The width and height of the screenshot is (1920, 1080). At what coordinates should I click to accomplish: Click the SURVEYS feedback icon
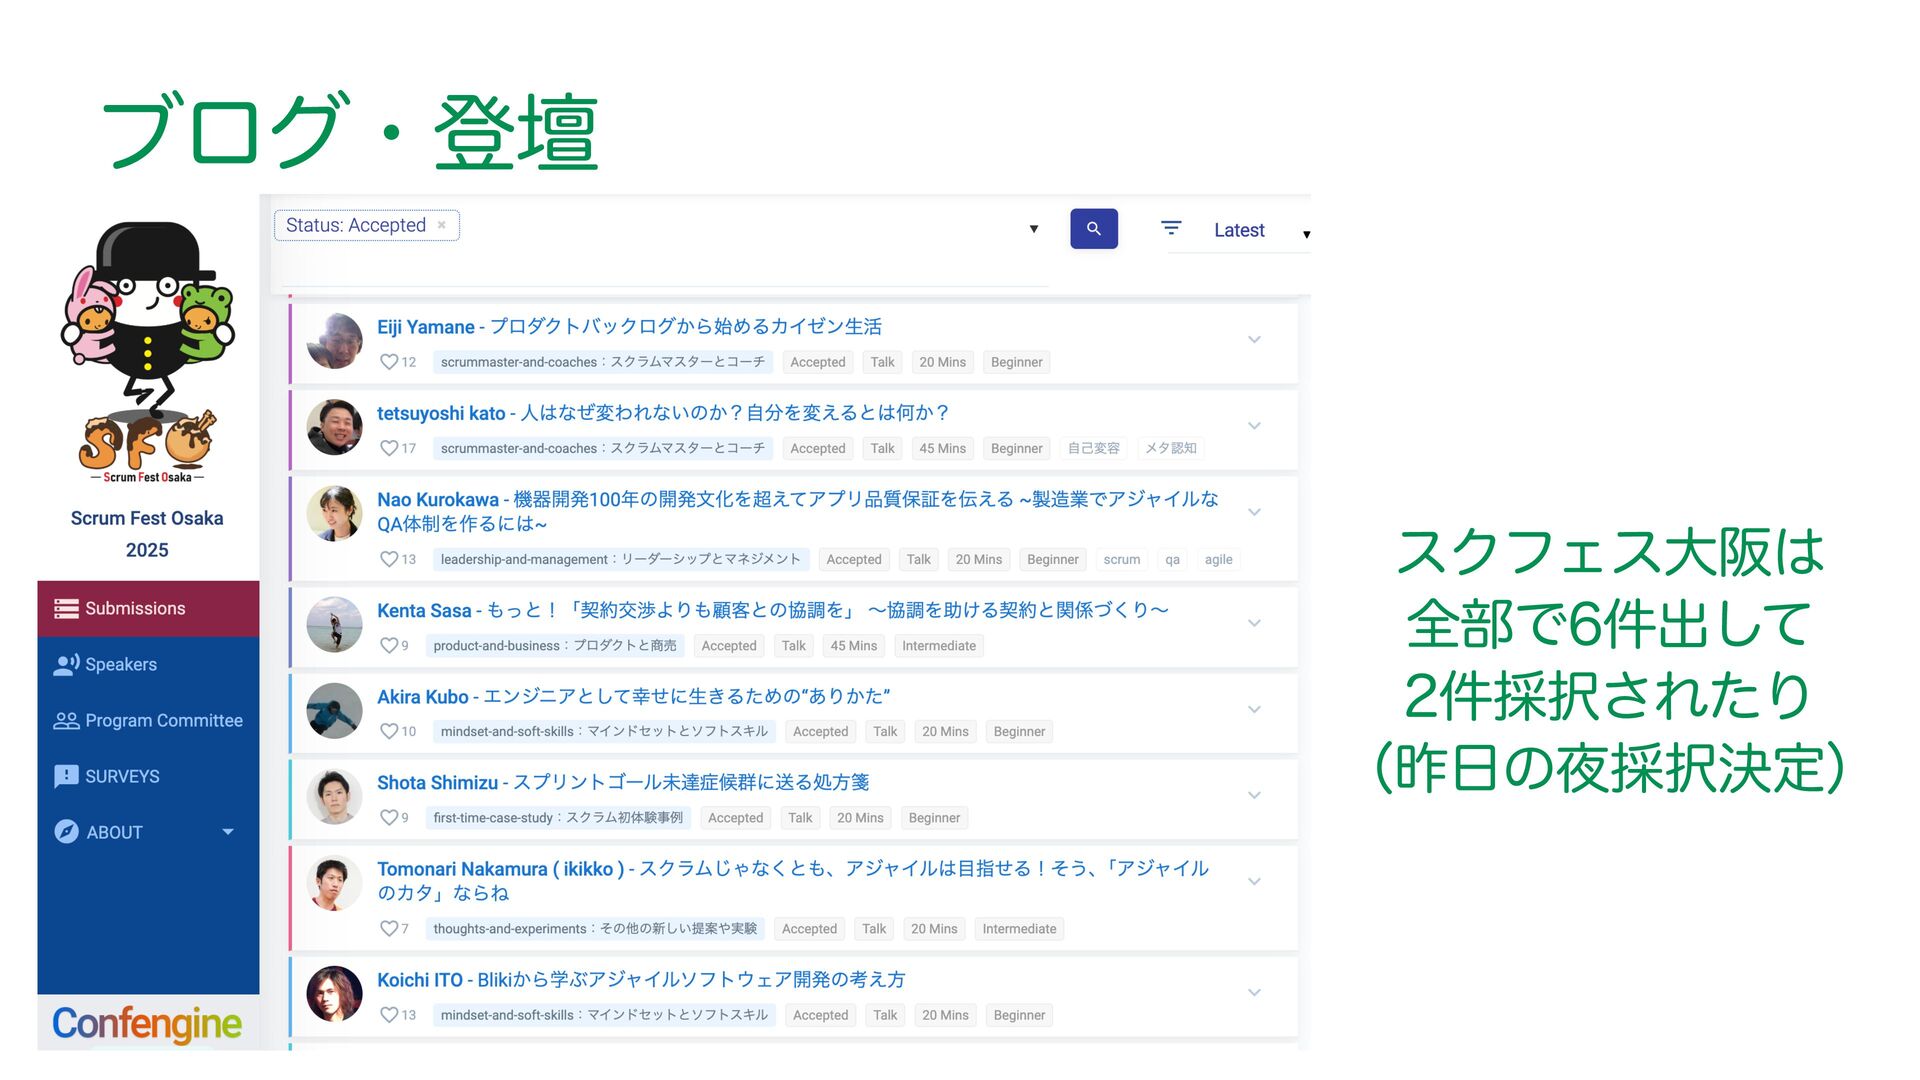coord(66,777)
